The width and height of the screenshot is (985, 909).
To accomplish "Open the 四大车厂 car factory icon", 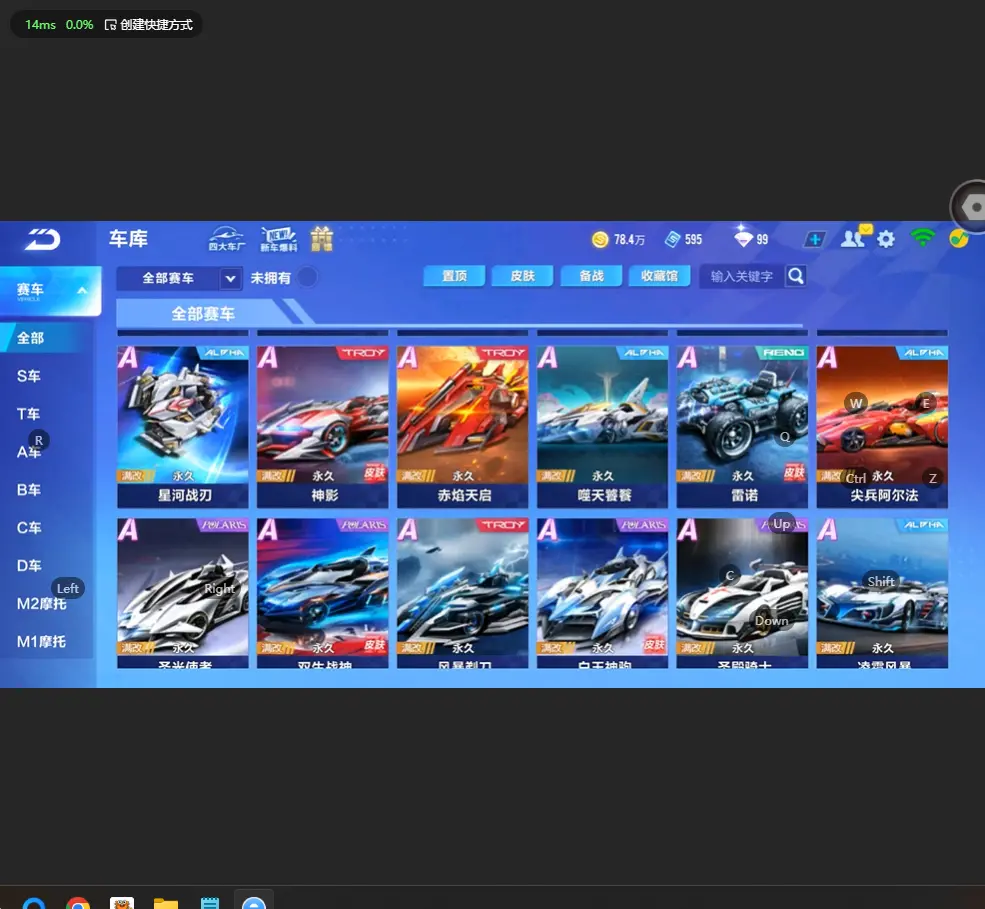I will pyautogui.click(x=227, y=239).
